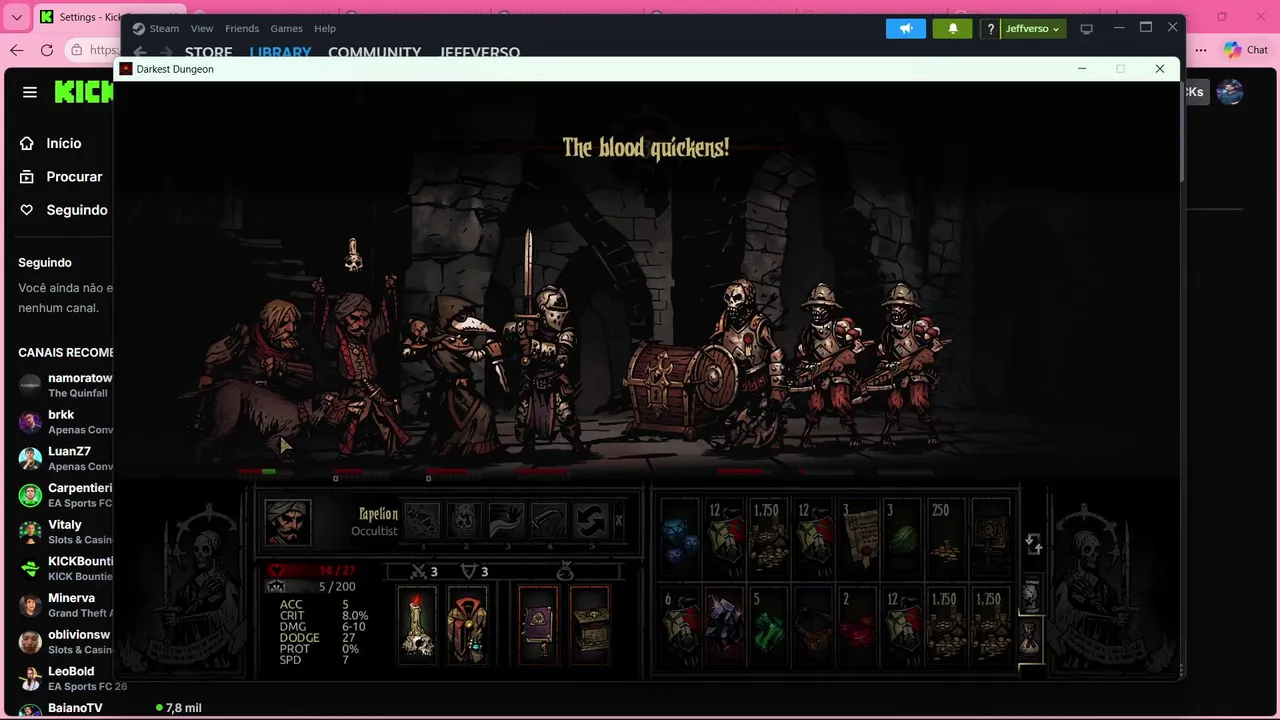
Task: Inspect the Occultist robe armor slot
Action: tap(466, 623)
